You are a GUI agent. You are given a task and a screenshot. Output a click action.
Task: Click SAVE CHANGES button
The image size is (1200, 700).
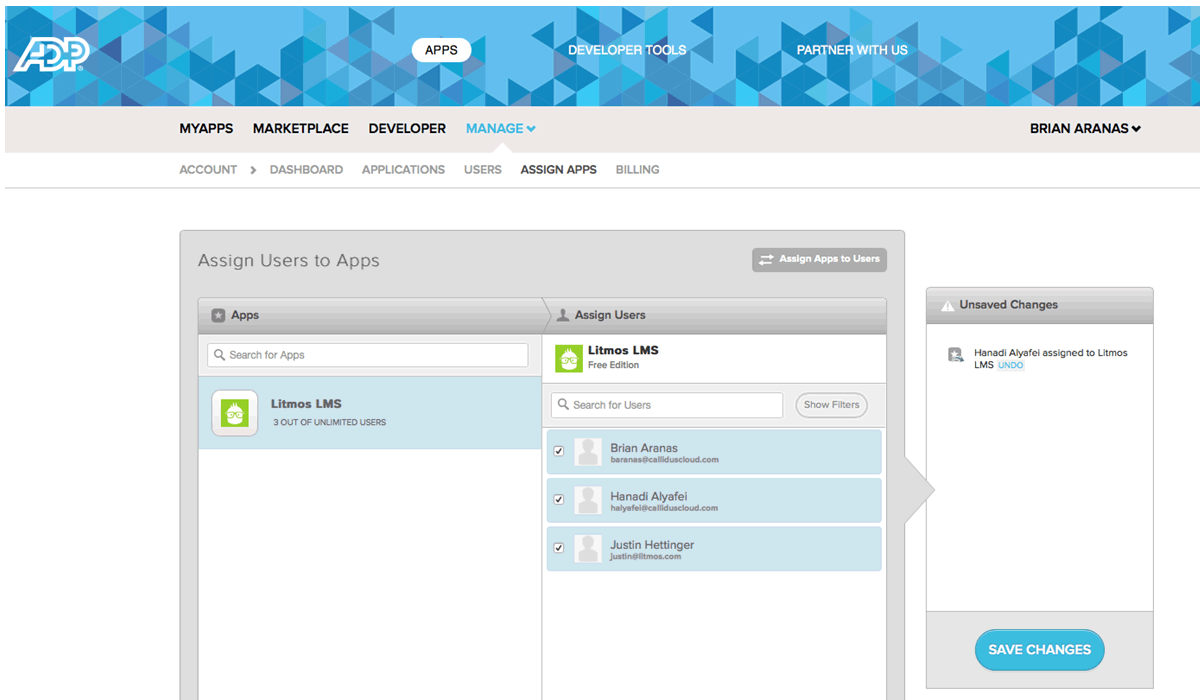click(1039, 650)
